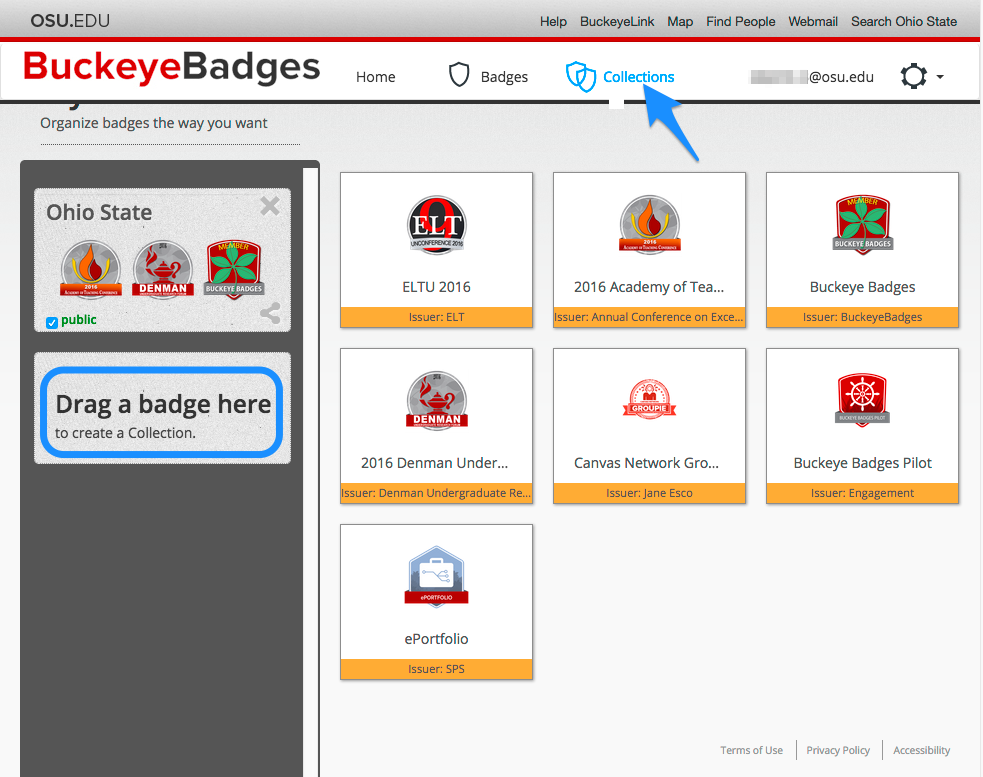983x777 pixels.
Task: Open the Find People link
Action: [741, 21]
